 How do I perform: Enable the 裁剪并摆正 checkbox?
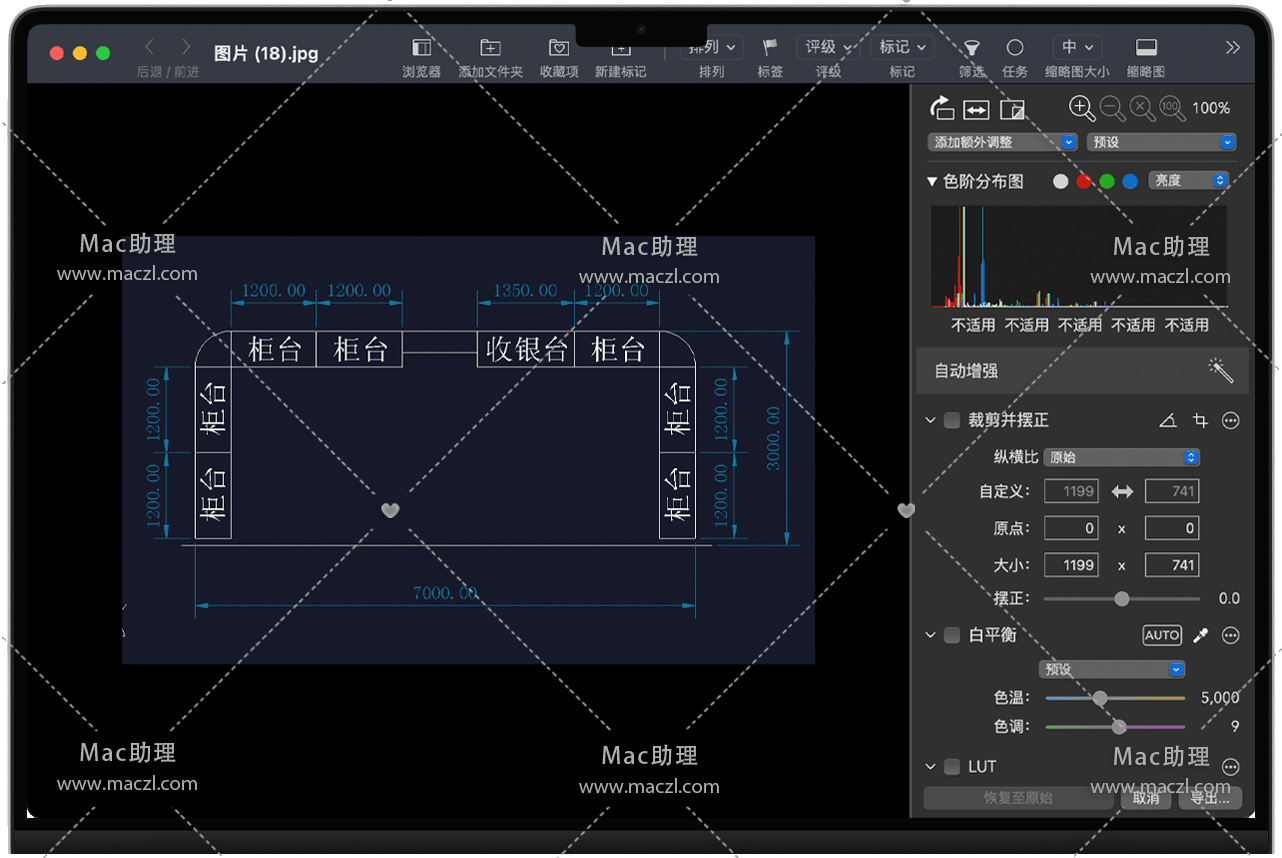952,420
